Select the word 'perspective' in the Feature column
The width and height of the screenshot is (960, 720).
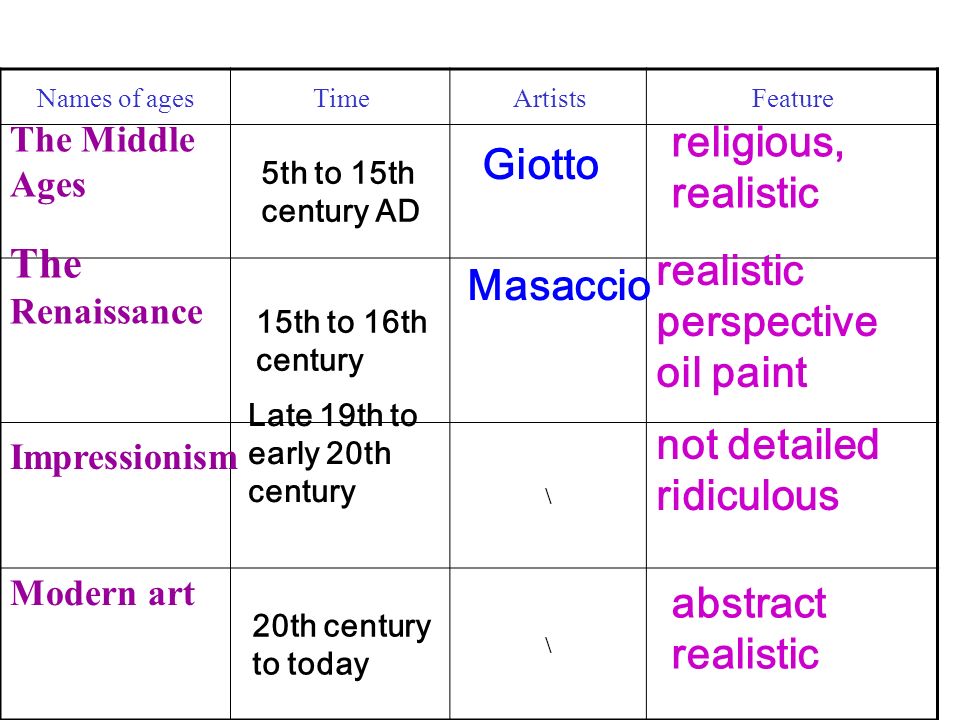(x=767, y=323)
